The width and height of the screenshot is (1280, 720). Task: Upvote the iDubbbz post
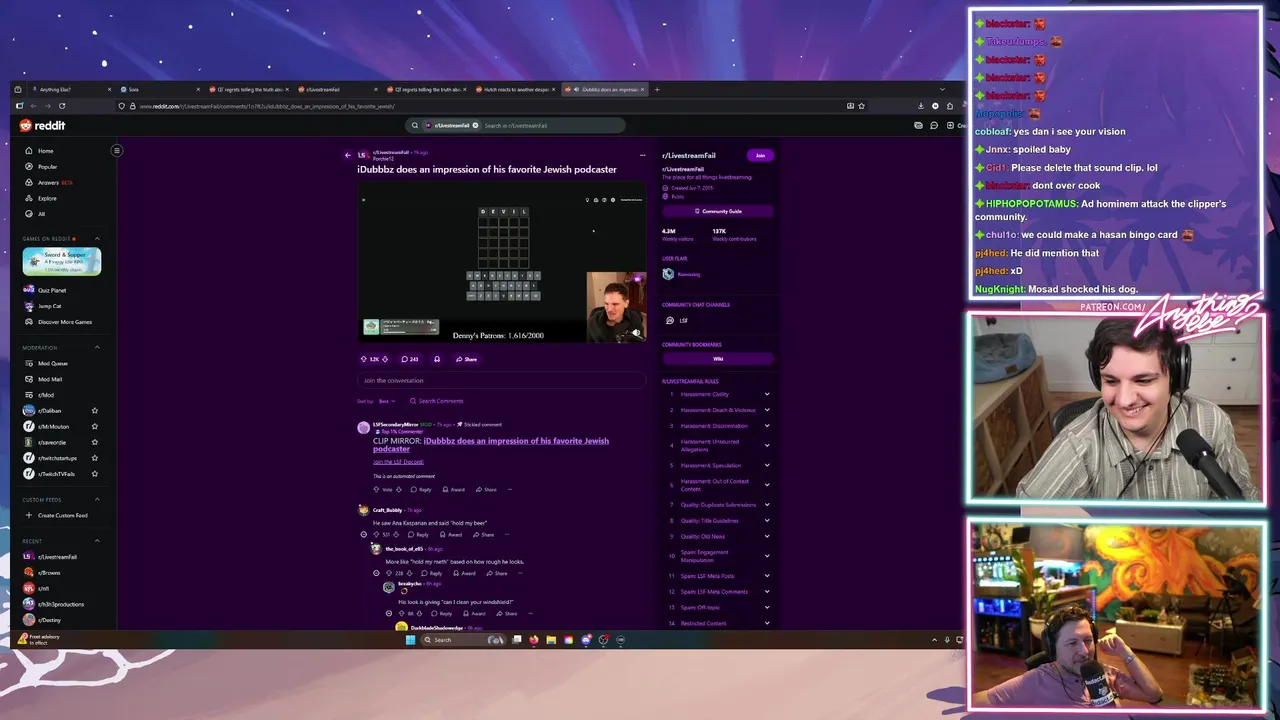(x=364, y=359)
